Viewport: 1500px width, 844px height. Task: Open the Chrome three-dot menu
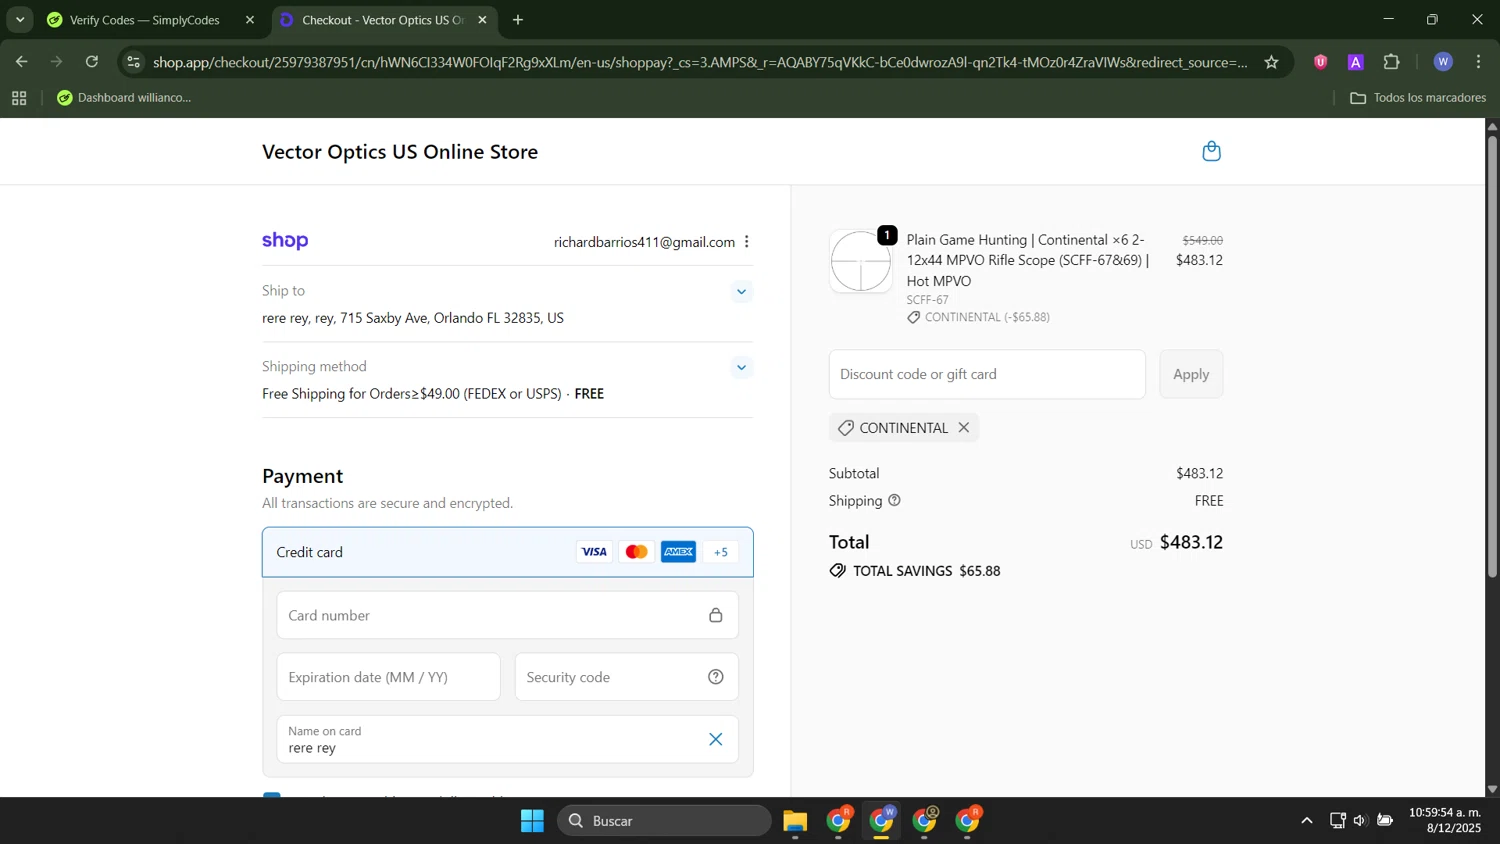coord(1479,62)
